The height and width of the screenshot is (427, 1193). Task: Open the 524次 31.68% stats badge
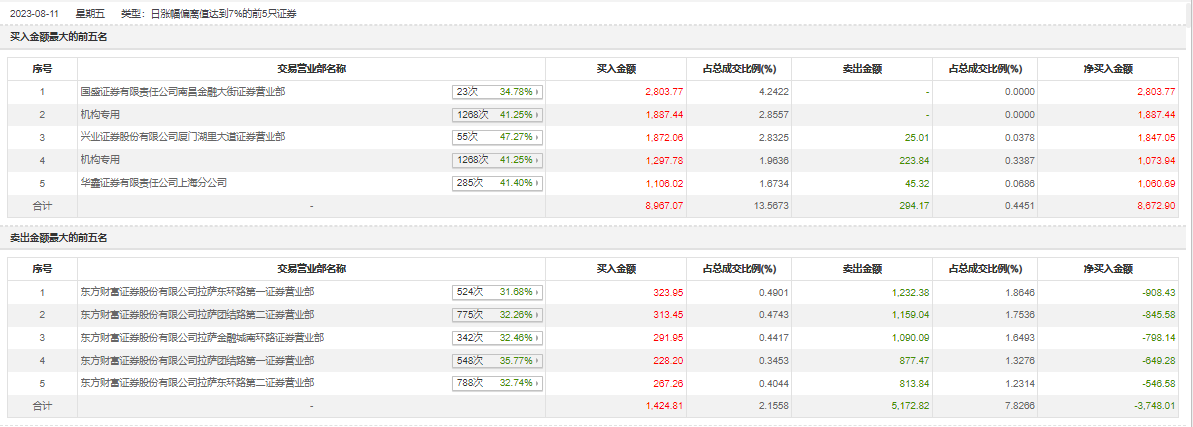click(497, 293)
